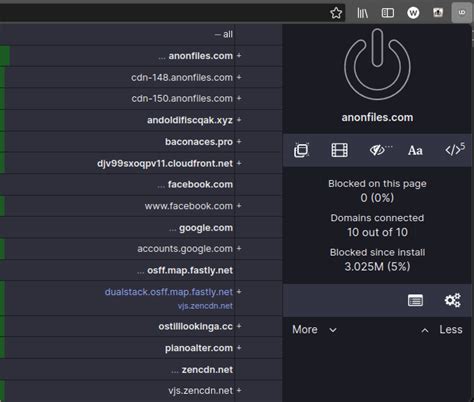Screen dimensions: 474x402
Task: Click the uBlock Origin toolbar button
Action: click(x=462, y=13)
